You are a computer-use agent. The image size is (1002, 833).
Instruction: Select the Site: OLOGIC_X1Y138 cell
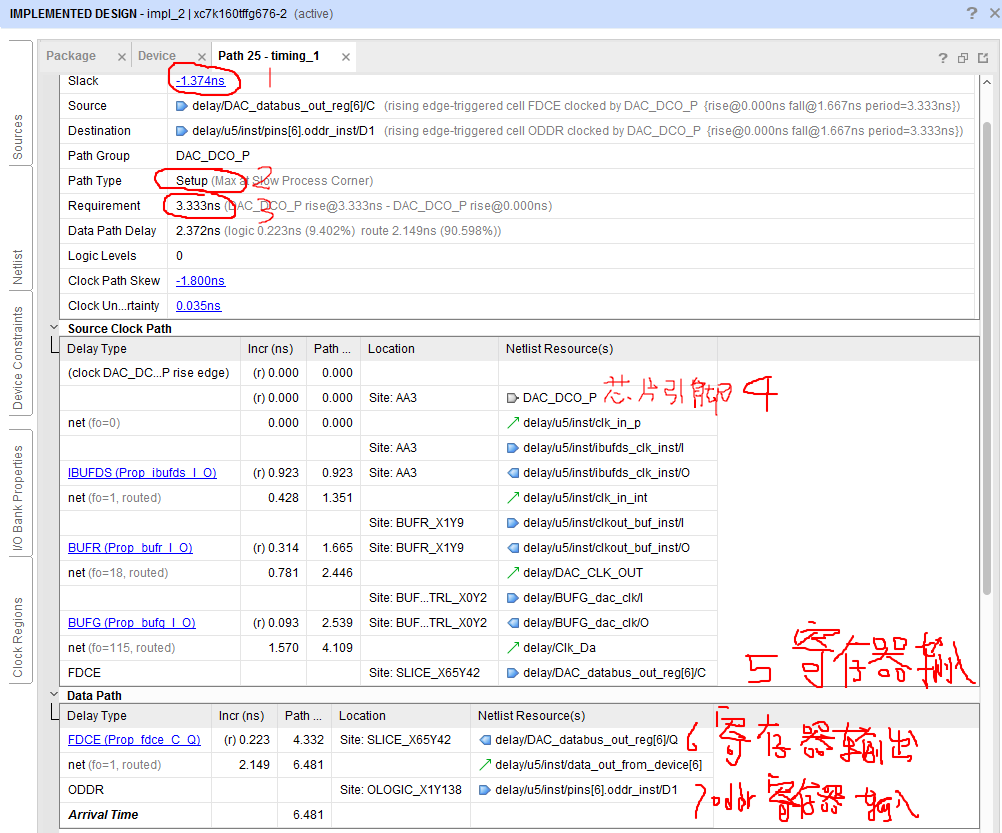401,790
